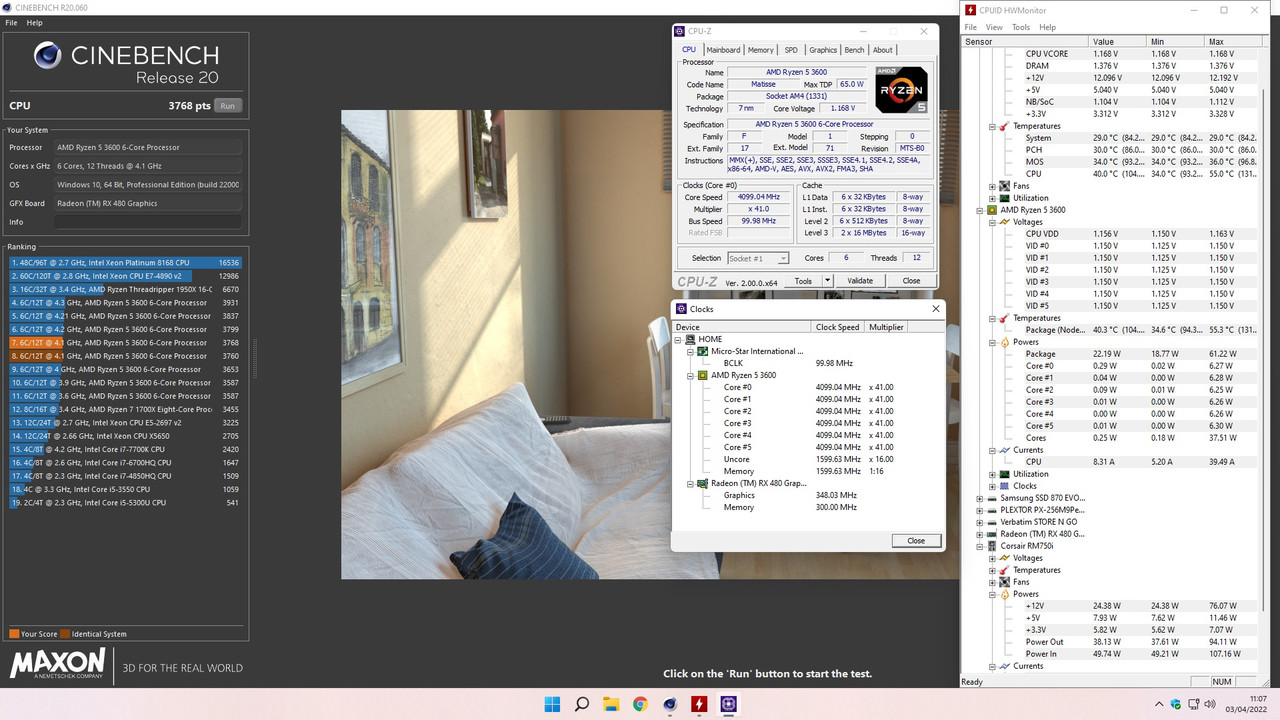Open taskbar Search
The height and width of the screenshot is (720, 1280).
point(581,704)
